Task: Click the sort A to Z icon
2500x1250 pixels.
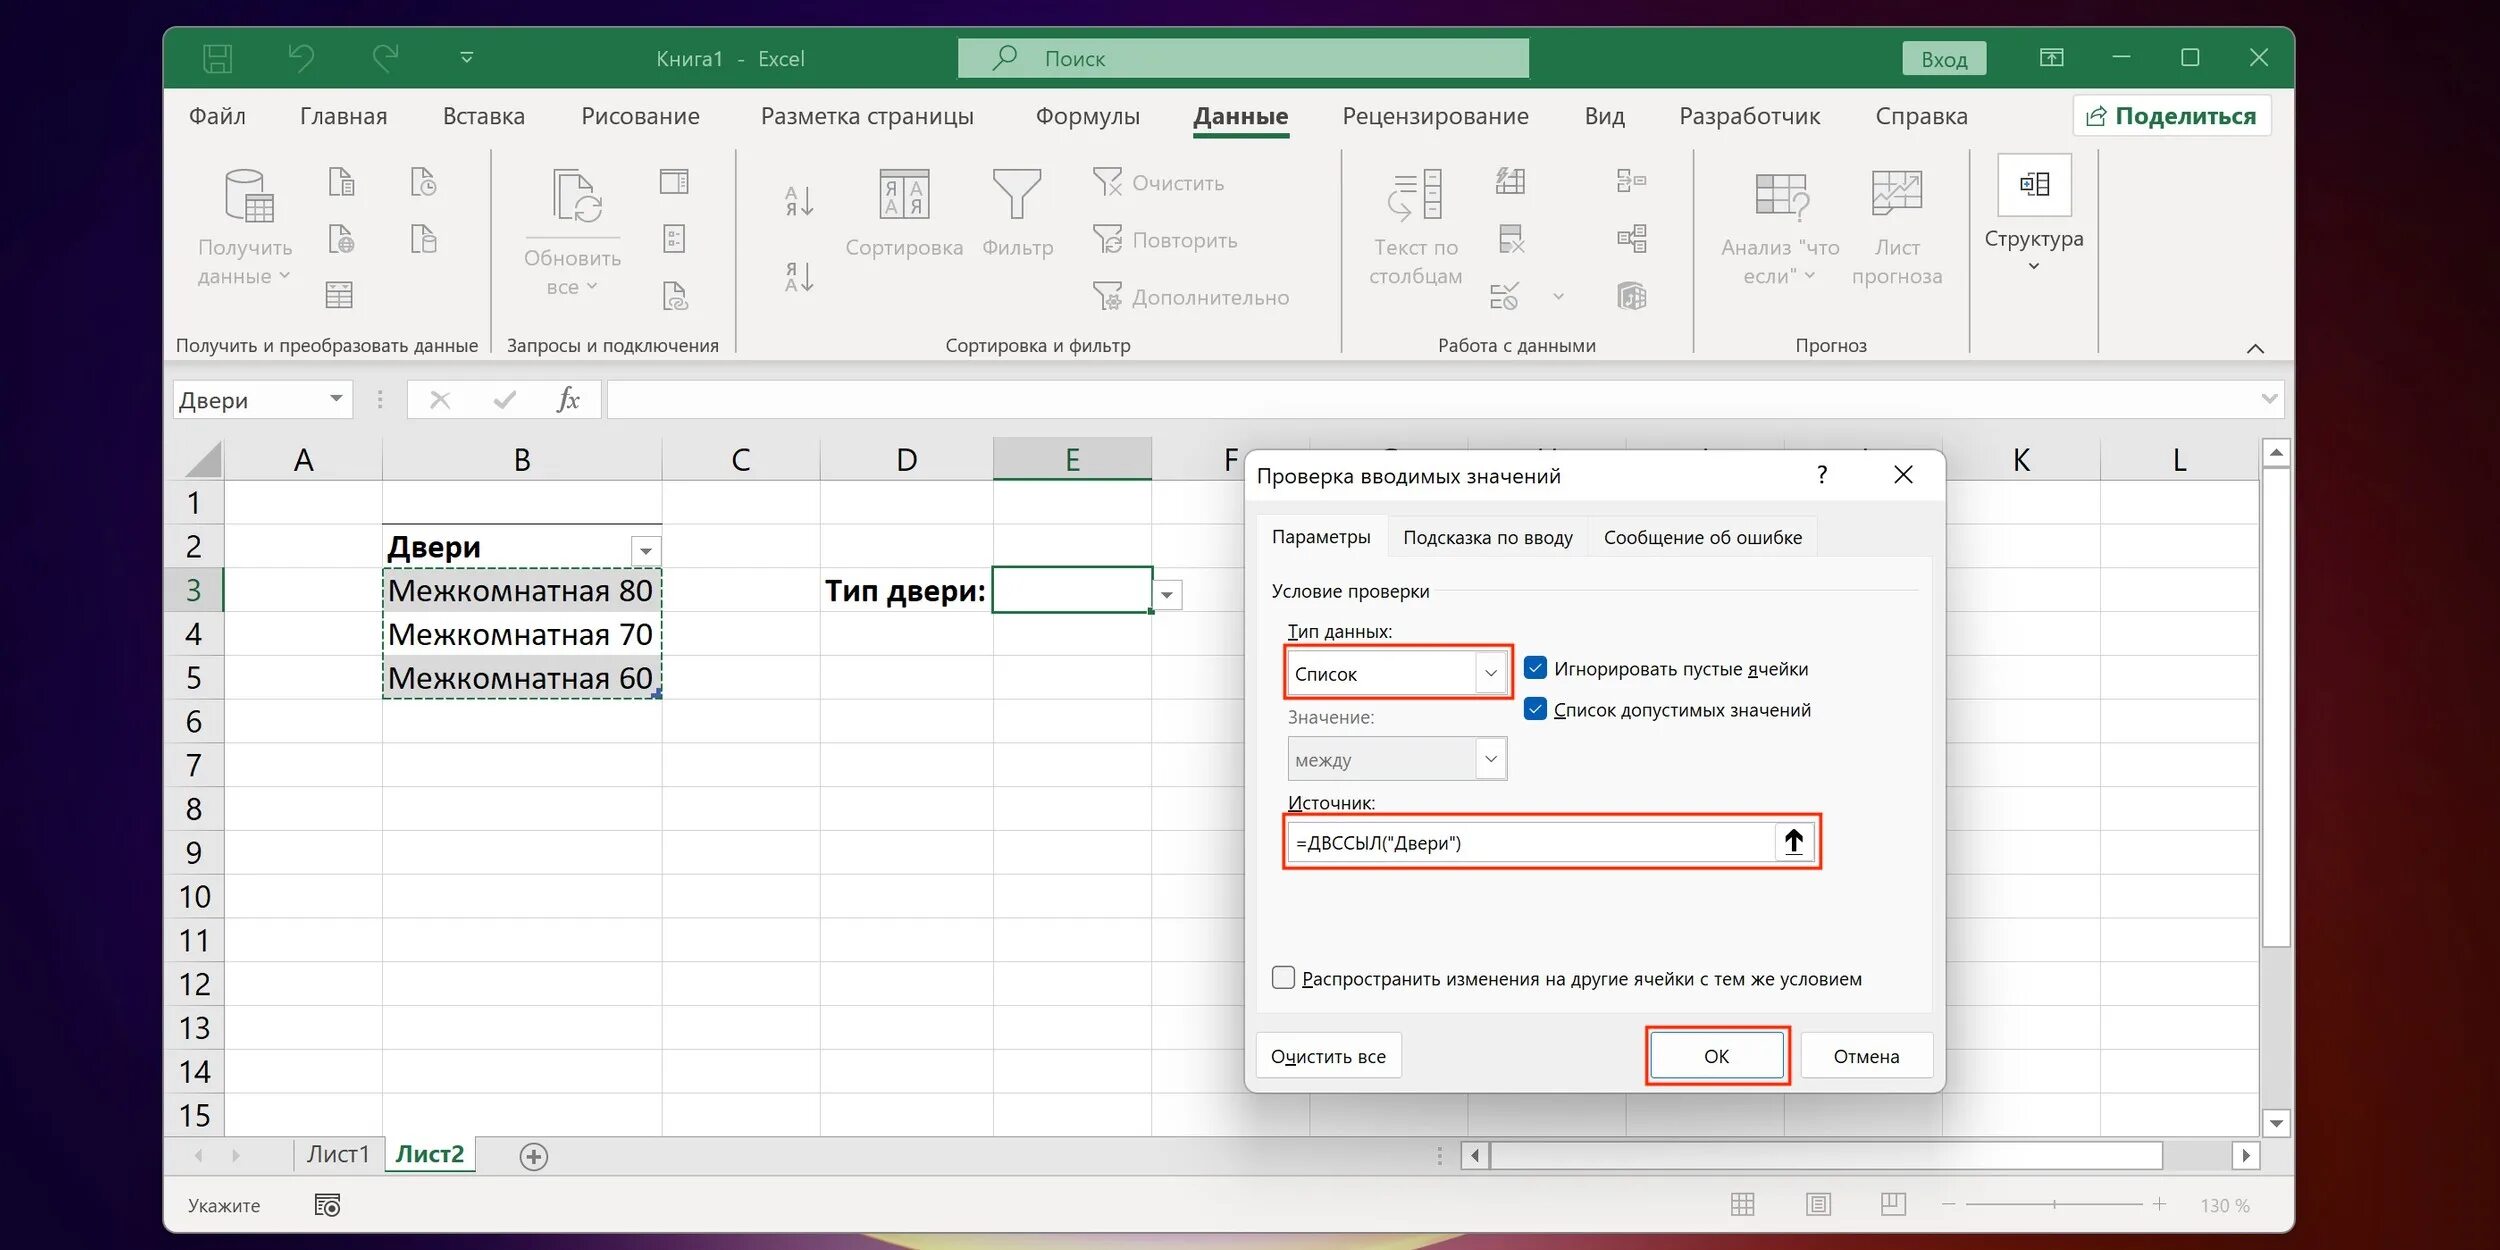Action: pyautogui.click(x=798, y=201)
